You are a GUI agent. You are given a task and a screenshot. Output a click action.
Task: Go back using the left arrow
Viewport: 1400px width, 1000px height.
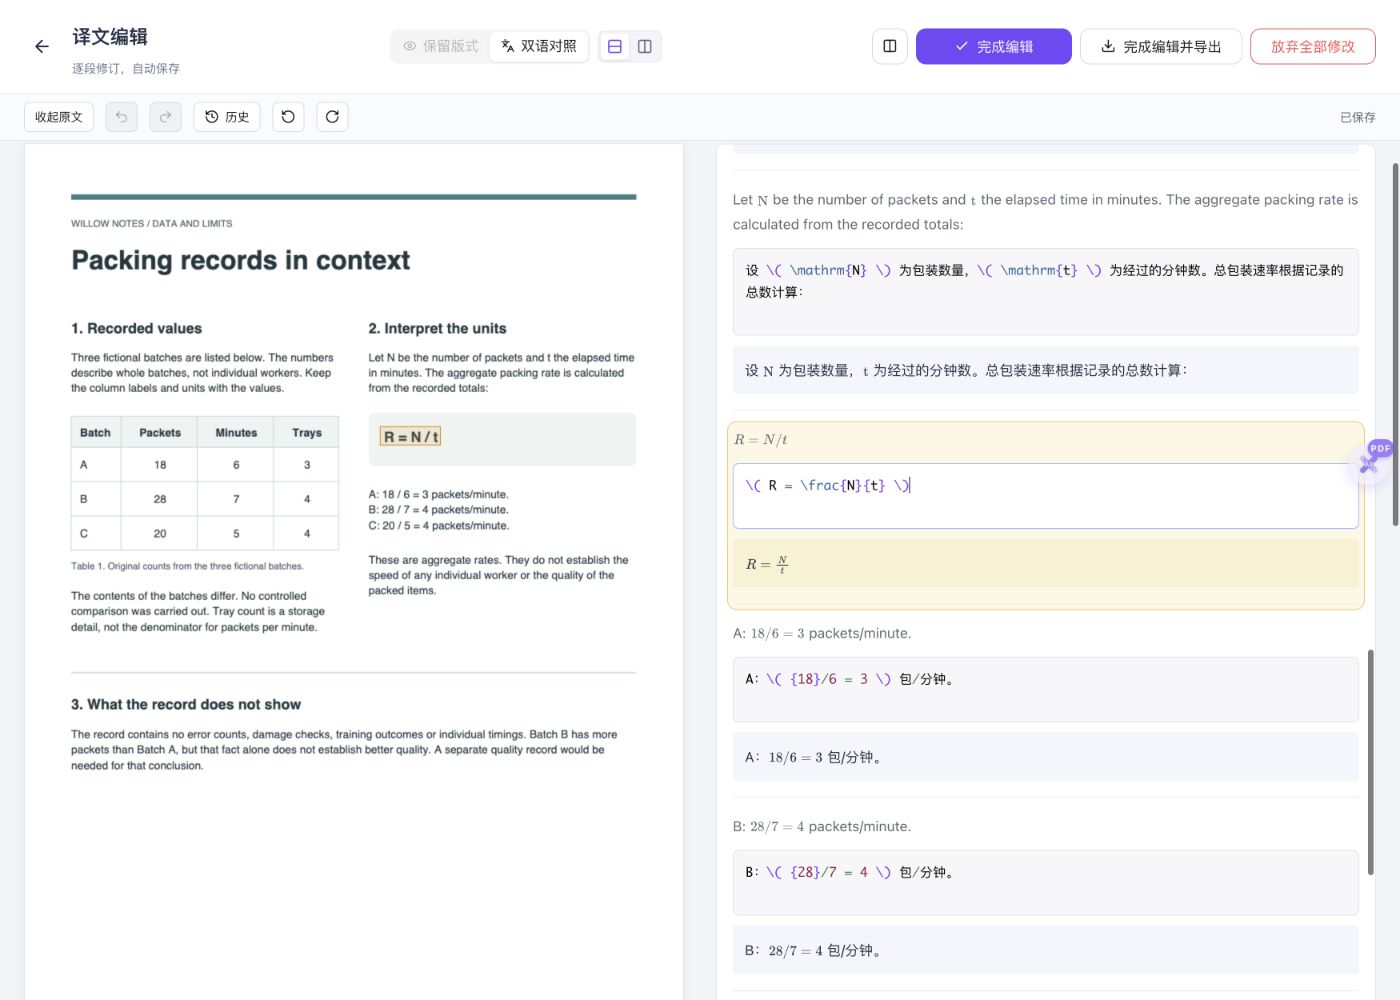point(42,46)
